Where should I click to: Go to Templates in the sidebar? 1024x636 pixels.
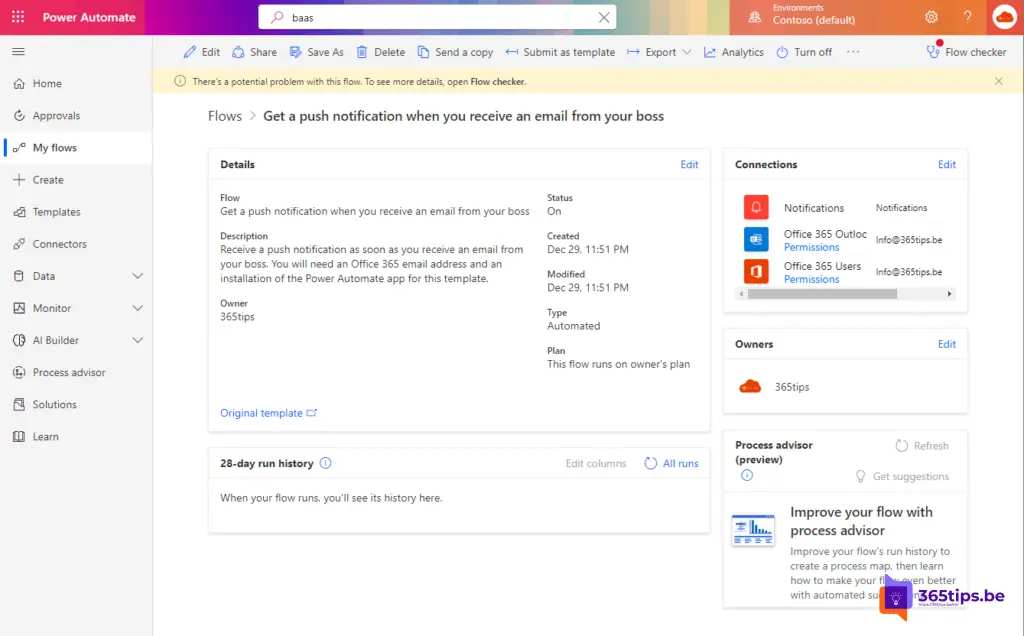point(56,212)
